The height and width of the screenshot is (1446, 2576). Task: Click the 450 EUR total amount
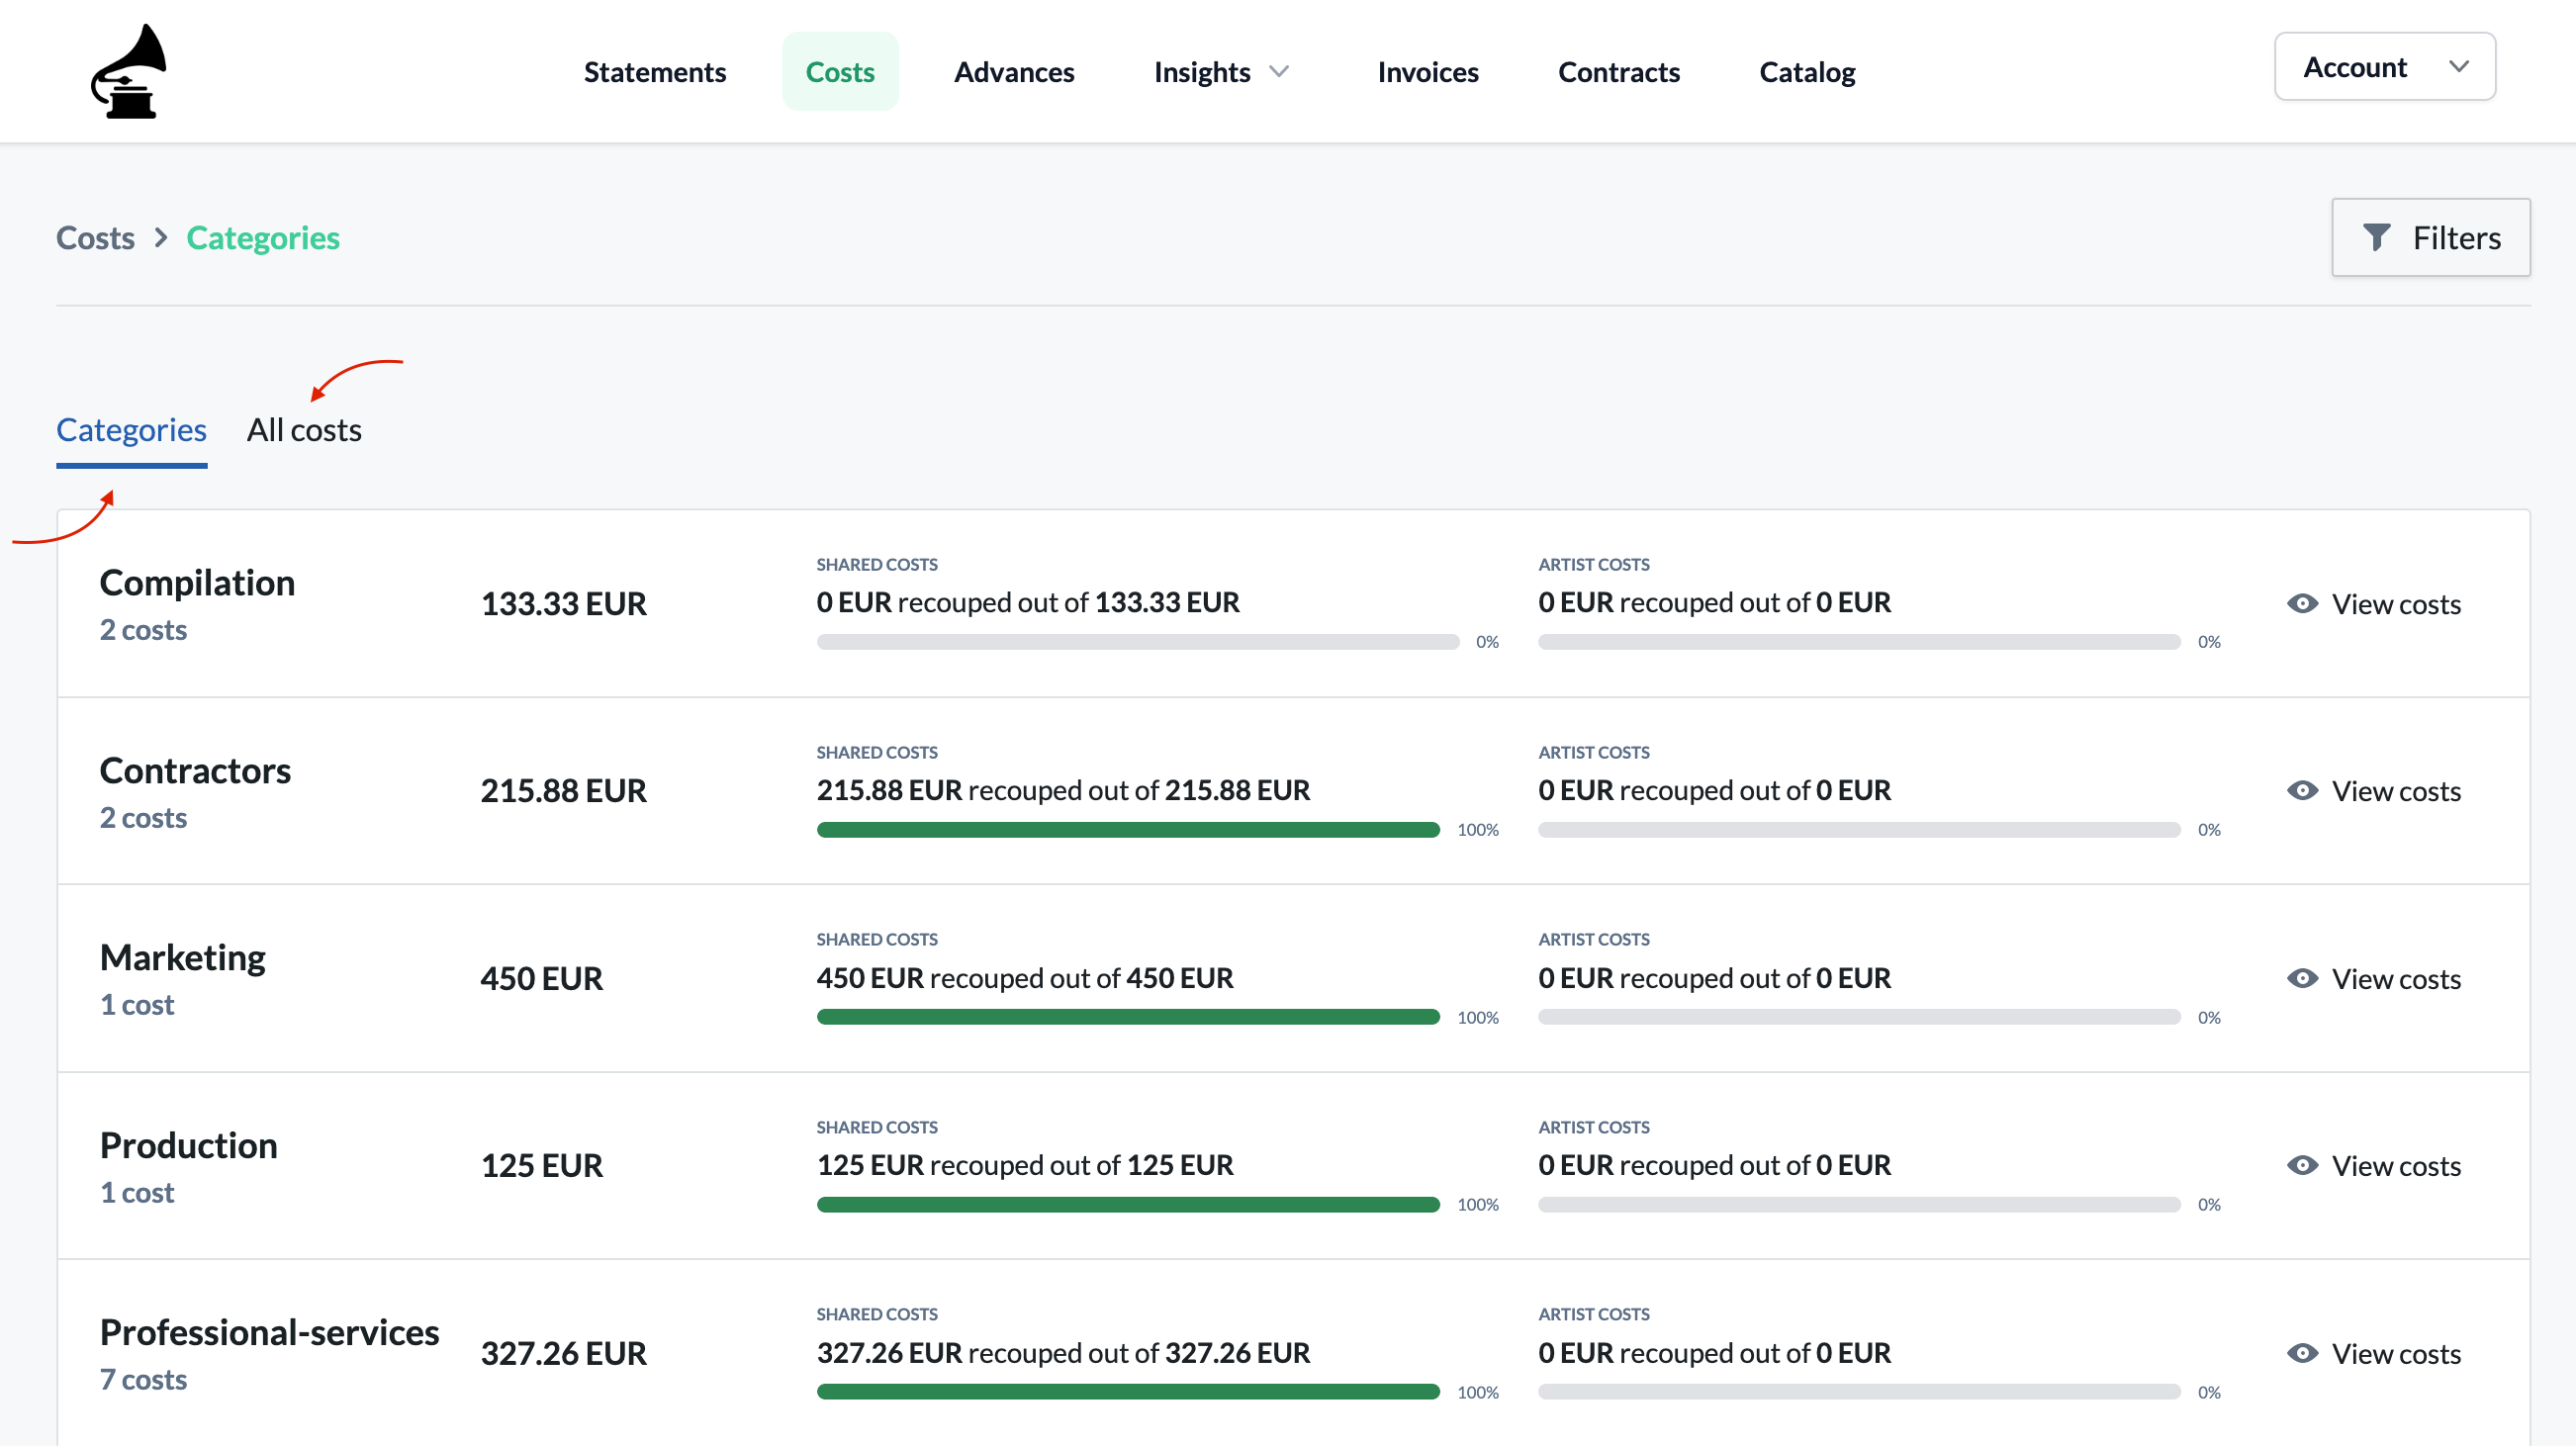pyautogui.click(x=542, y=979)
